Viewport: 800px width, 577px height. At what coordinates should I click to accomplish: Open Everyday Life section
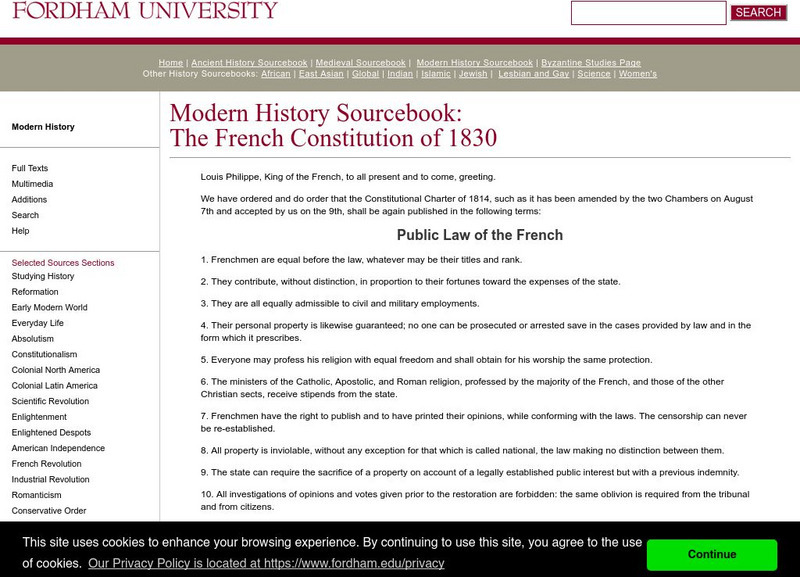click(38, 323)
